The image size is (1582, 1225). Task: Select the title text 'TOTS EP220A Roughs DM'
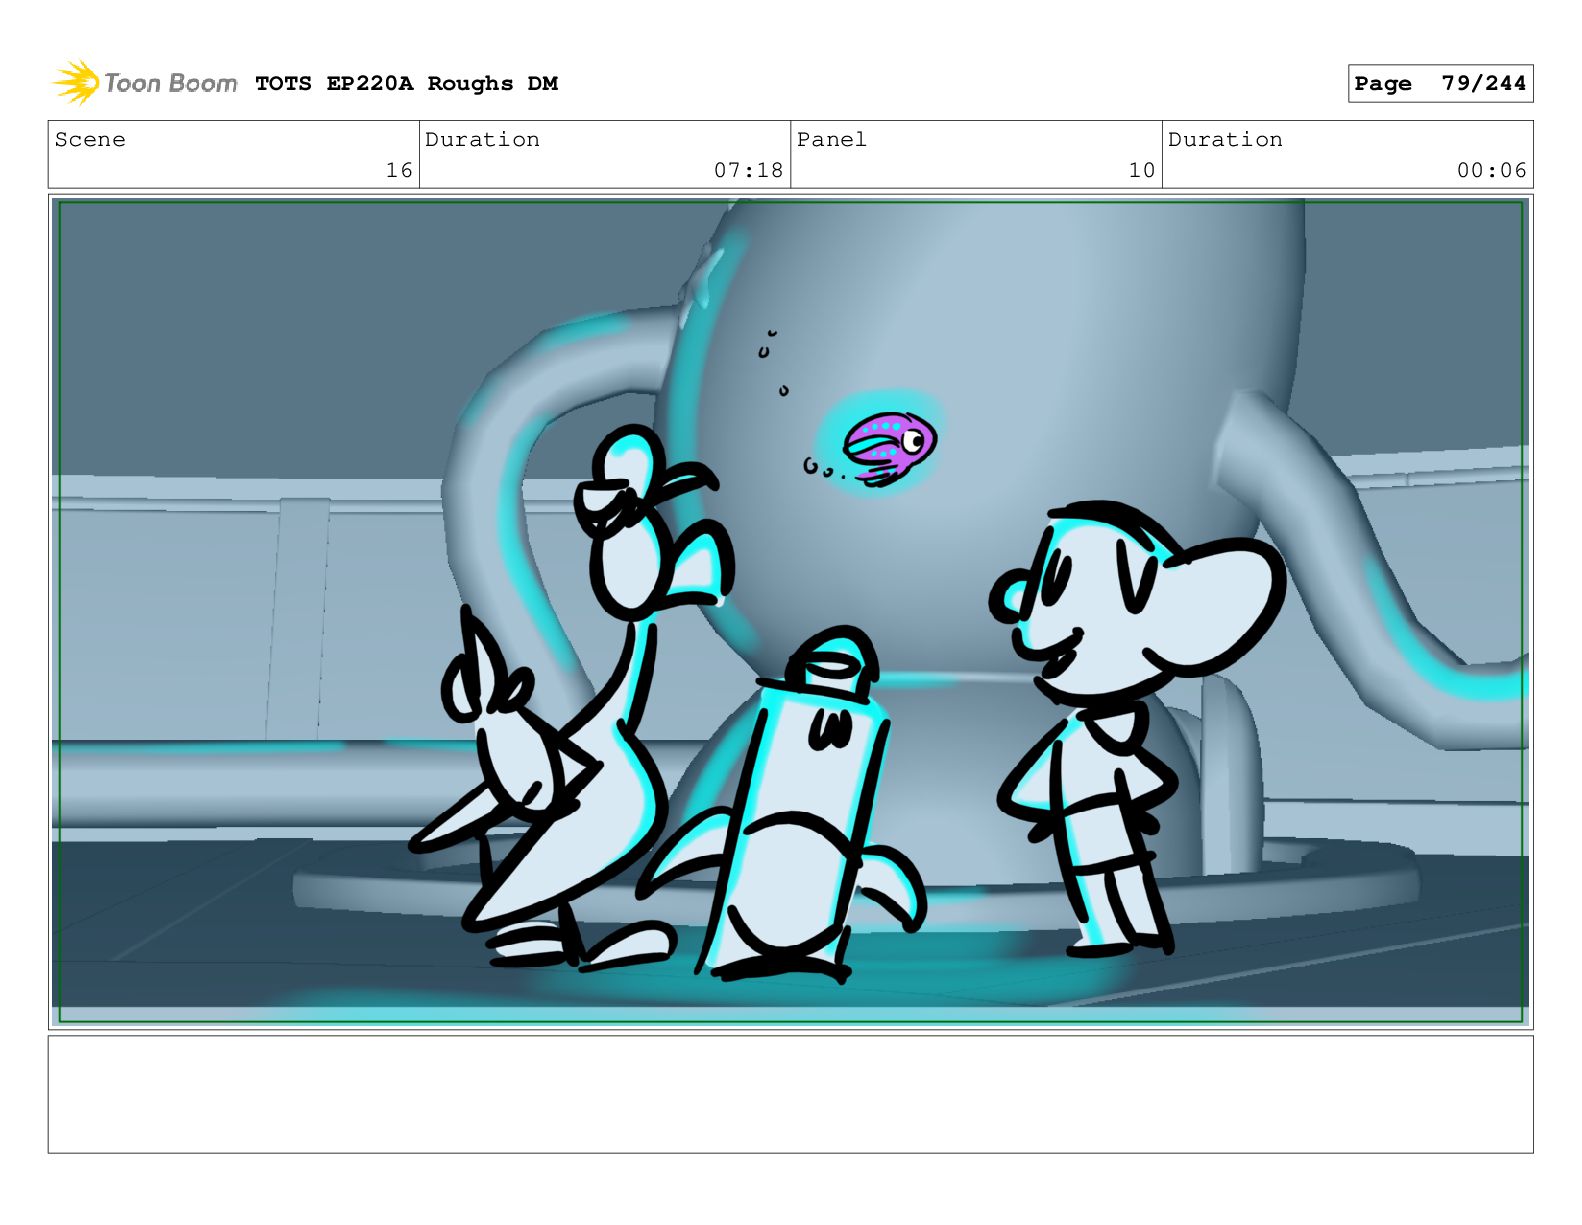(406, 84)
